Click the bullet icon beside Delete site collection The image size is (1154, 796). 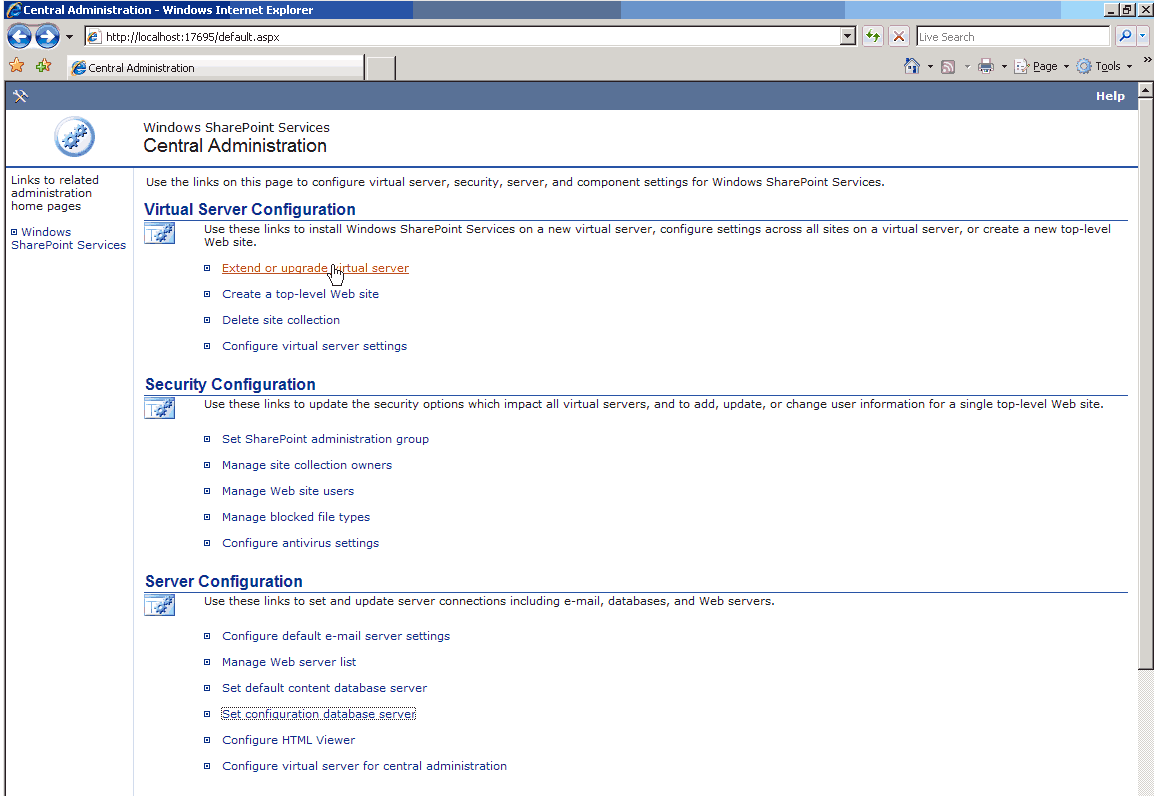click(207, 320)
